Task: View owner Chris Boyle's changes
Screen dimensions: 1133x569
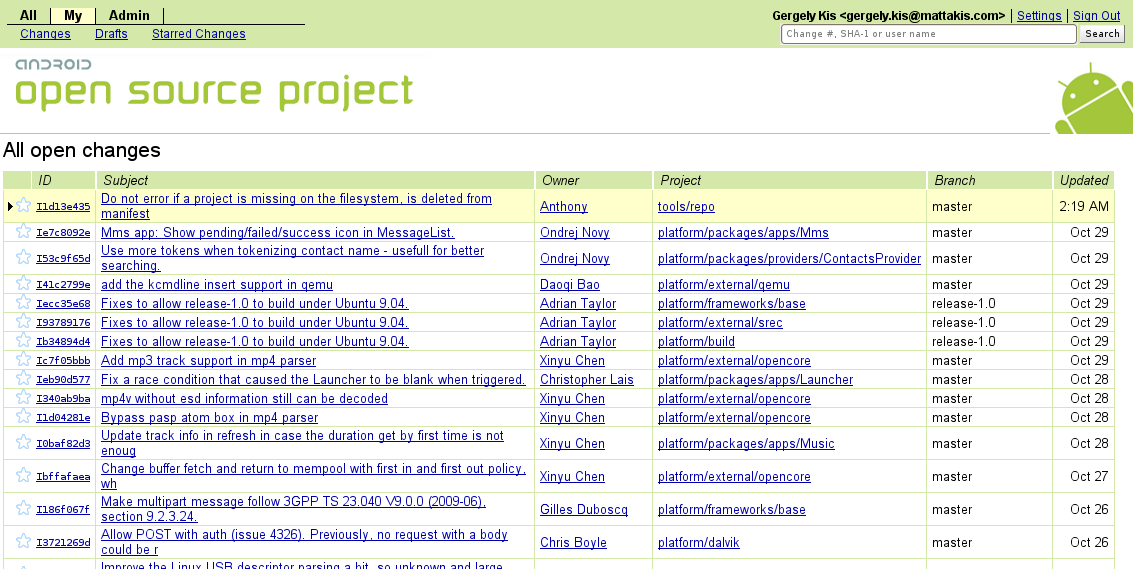Action: click(573, 543)
